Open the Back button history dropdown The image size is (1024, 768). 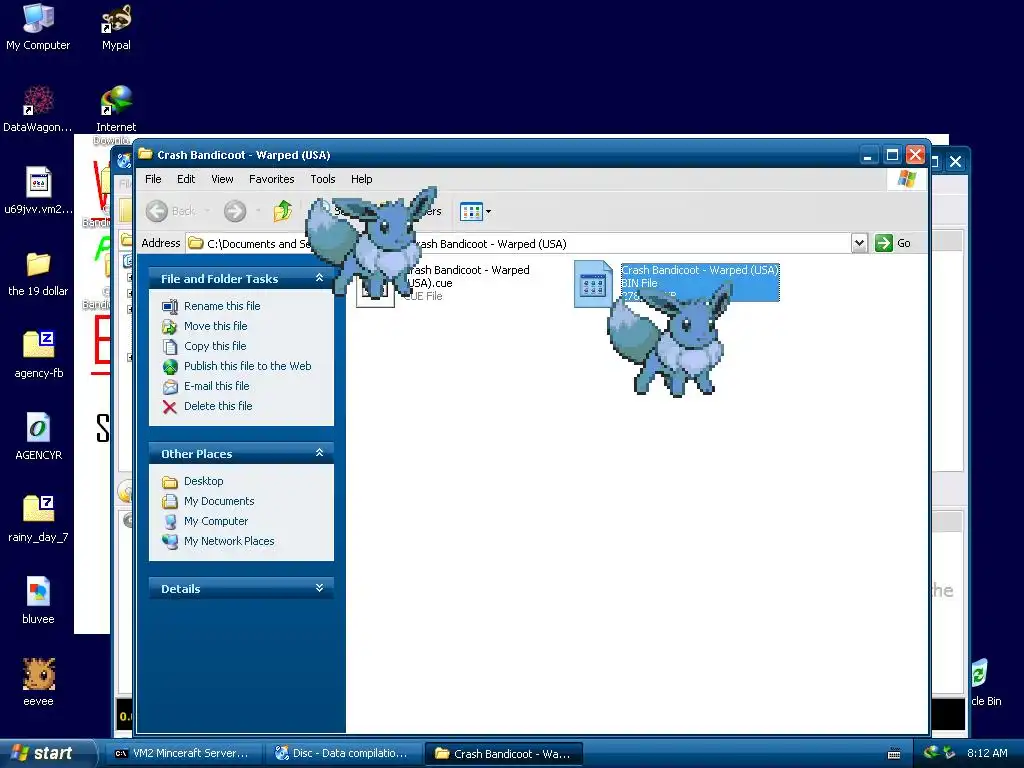point(207,211)
